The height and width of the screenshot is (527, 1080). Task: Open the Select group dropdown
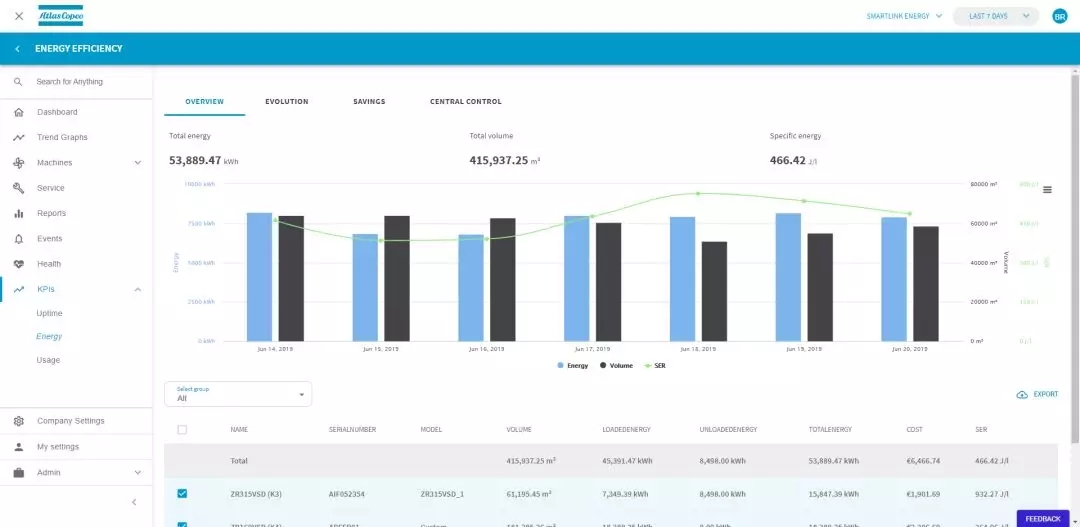pyautogui.click(x=238, y=394)
